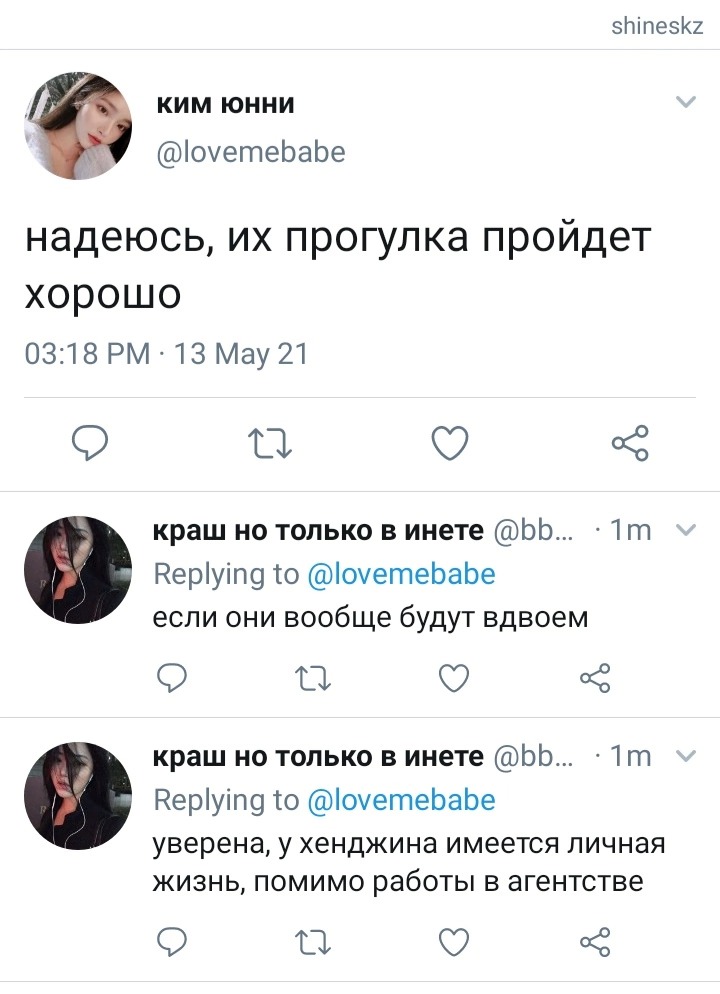The height and width of the screenshot is (994, 720).
Task: Reply to the comment 'если они вообще будут вдвоем'
Action: 172,678
